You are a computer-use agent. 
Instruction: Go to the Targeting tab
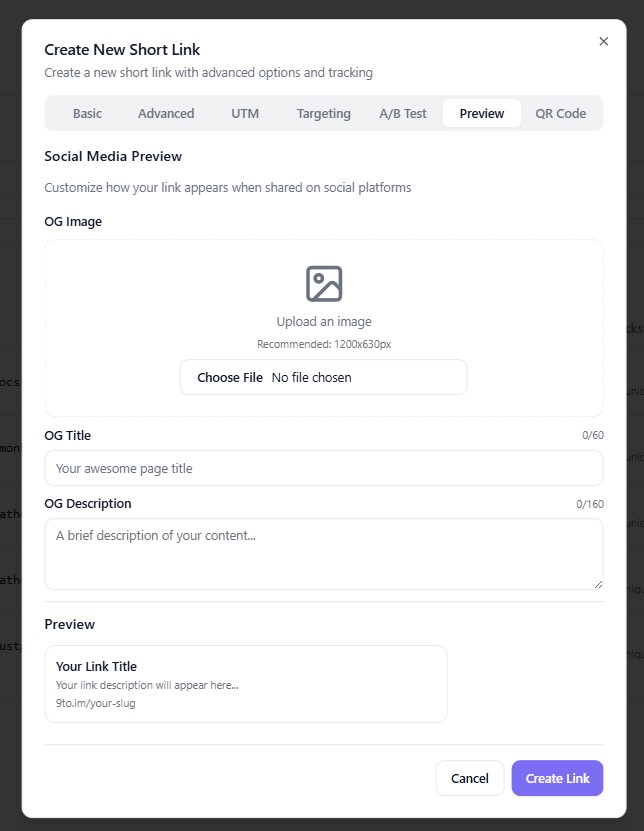pos(323,113)
